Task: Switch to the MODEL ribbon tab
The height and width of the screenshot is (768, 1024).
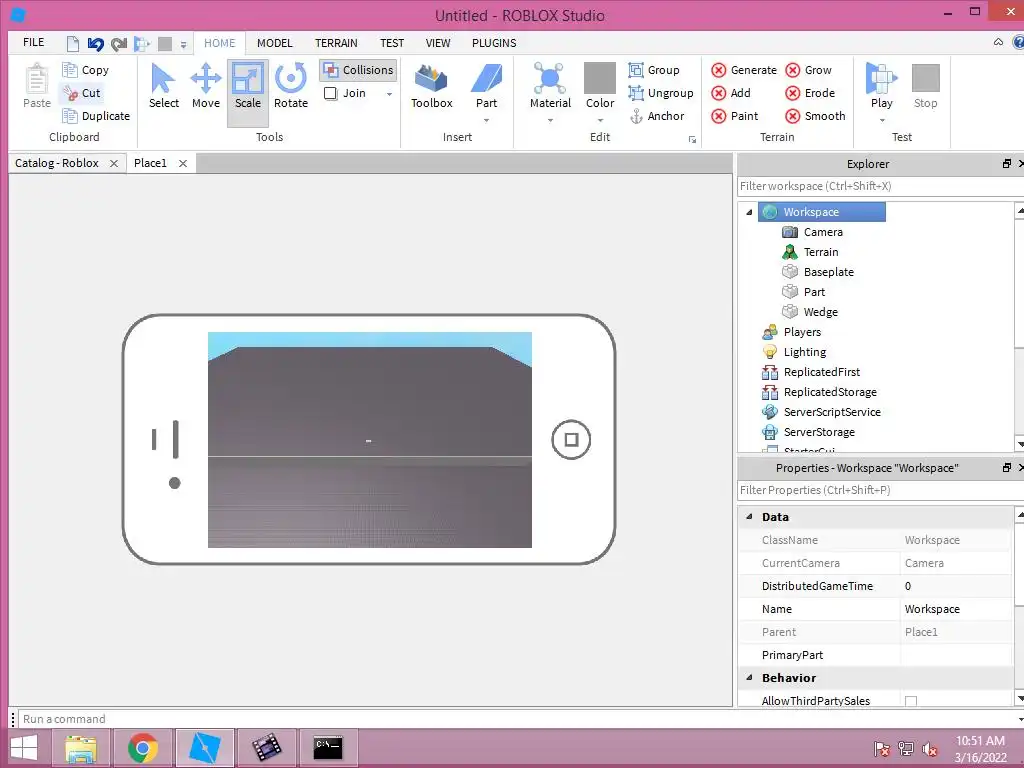Action: point(274,43)
